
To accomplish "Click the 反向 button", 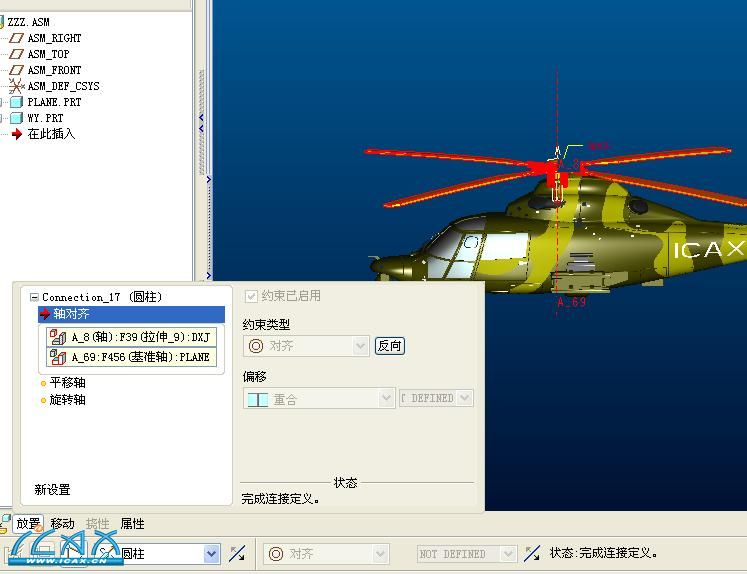I will 390,346.
